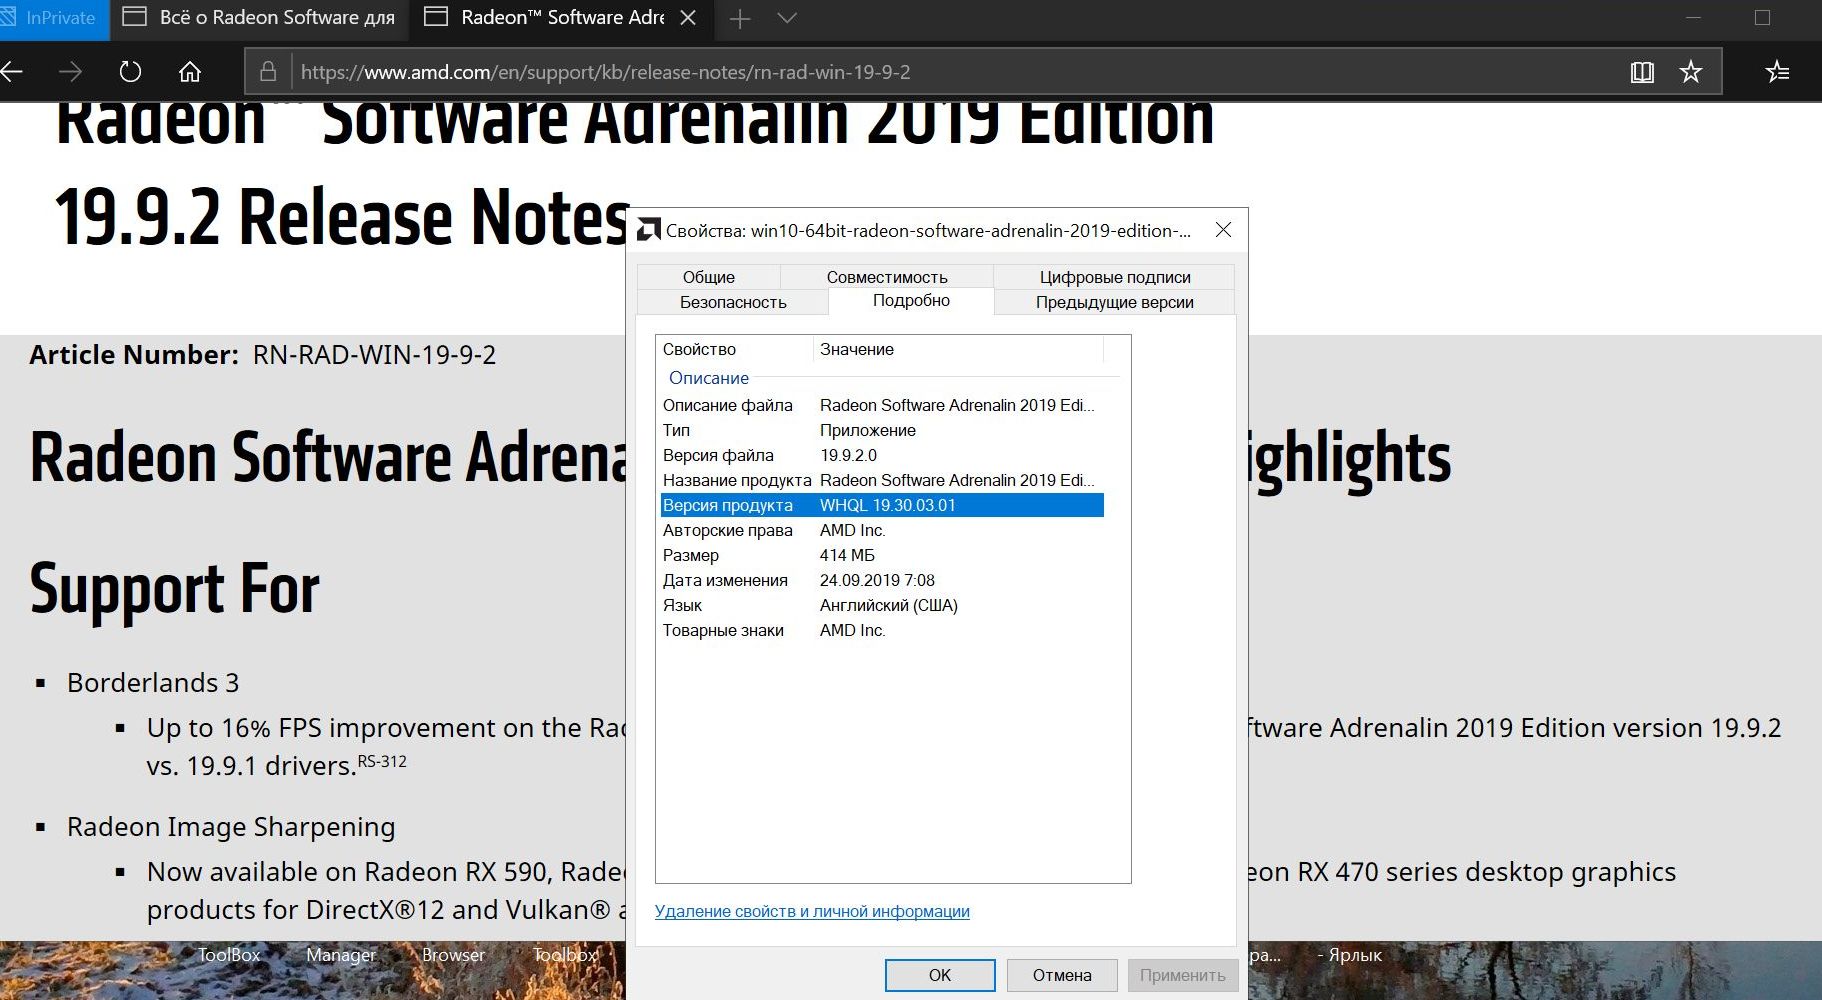Image resolution: width=1822 pixels, height=1000 pixels.
Task: Select the 'Описание файла' row
Action: tap(882, 405)
